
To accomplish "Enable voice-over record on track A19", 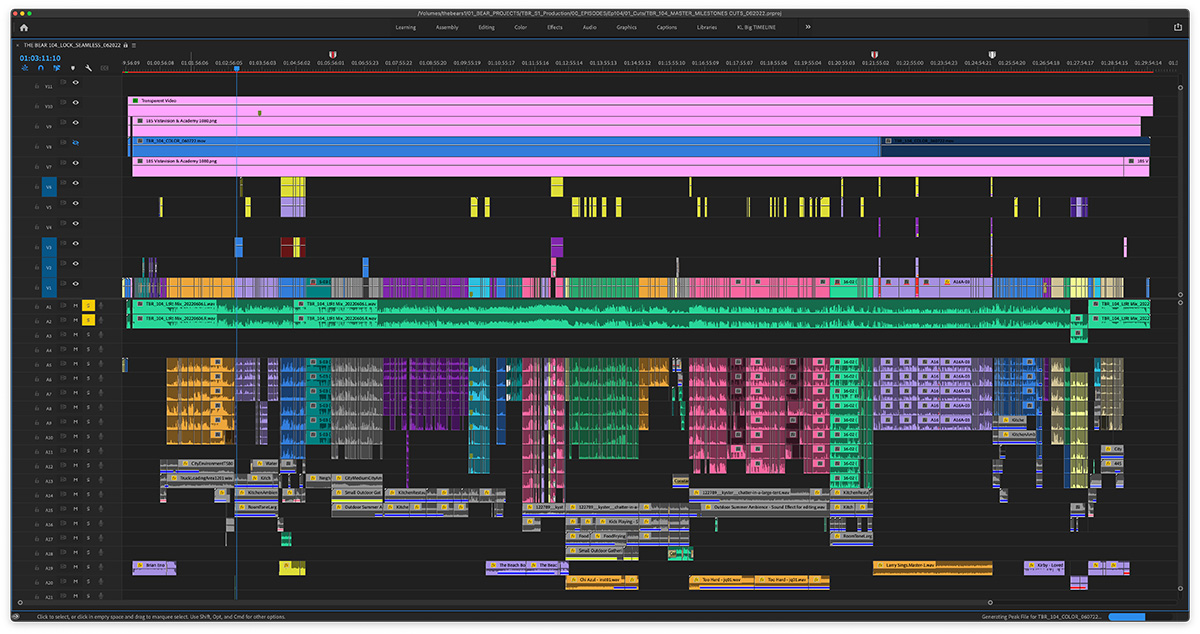I will tap(101, 568).
